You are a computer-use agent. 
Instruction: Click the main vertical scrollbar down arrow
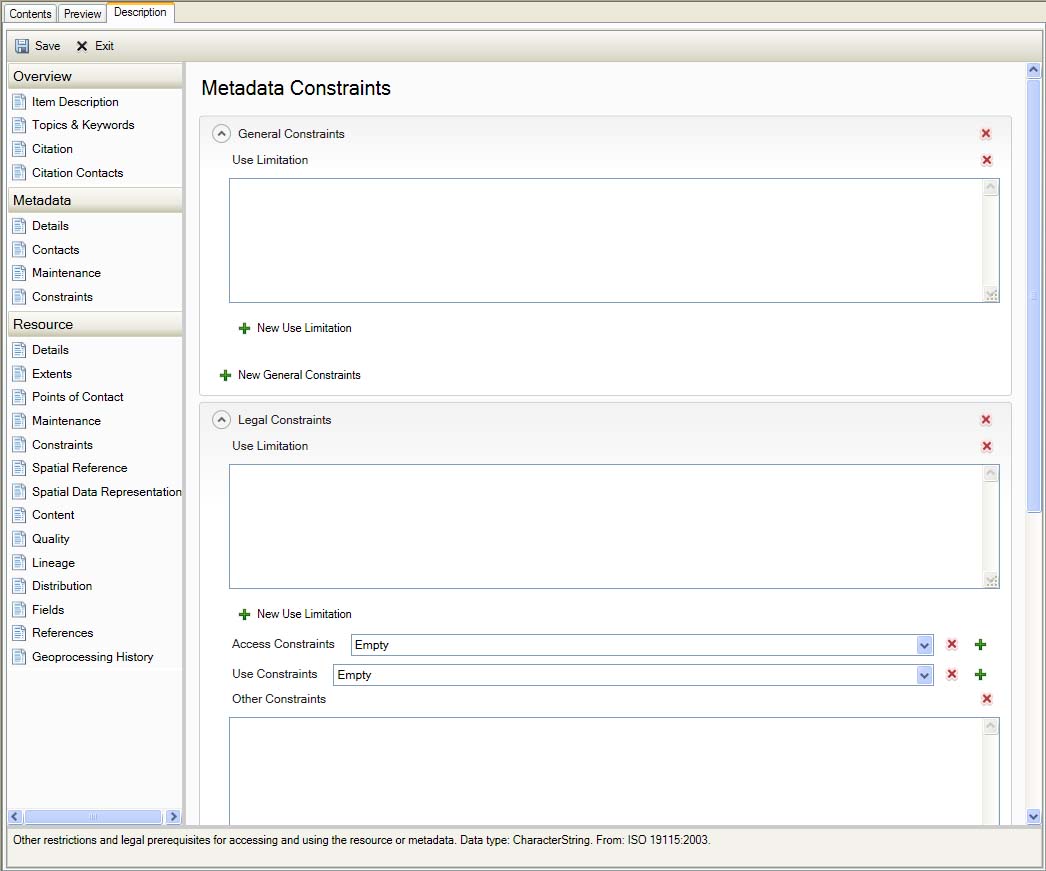point(1034,817)
